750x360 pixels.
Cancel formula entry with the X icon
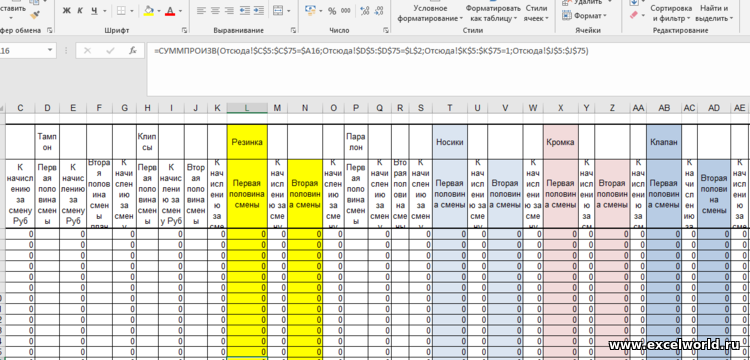coord(88,50)
